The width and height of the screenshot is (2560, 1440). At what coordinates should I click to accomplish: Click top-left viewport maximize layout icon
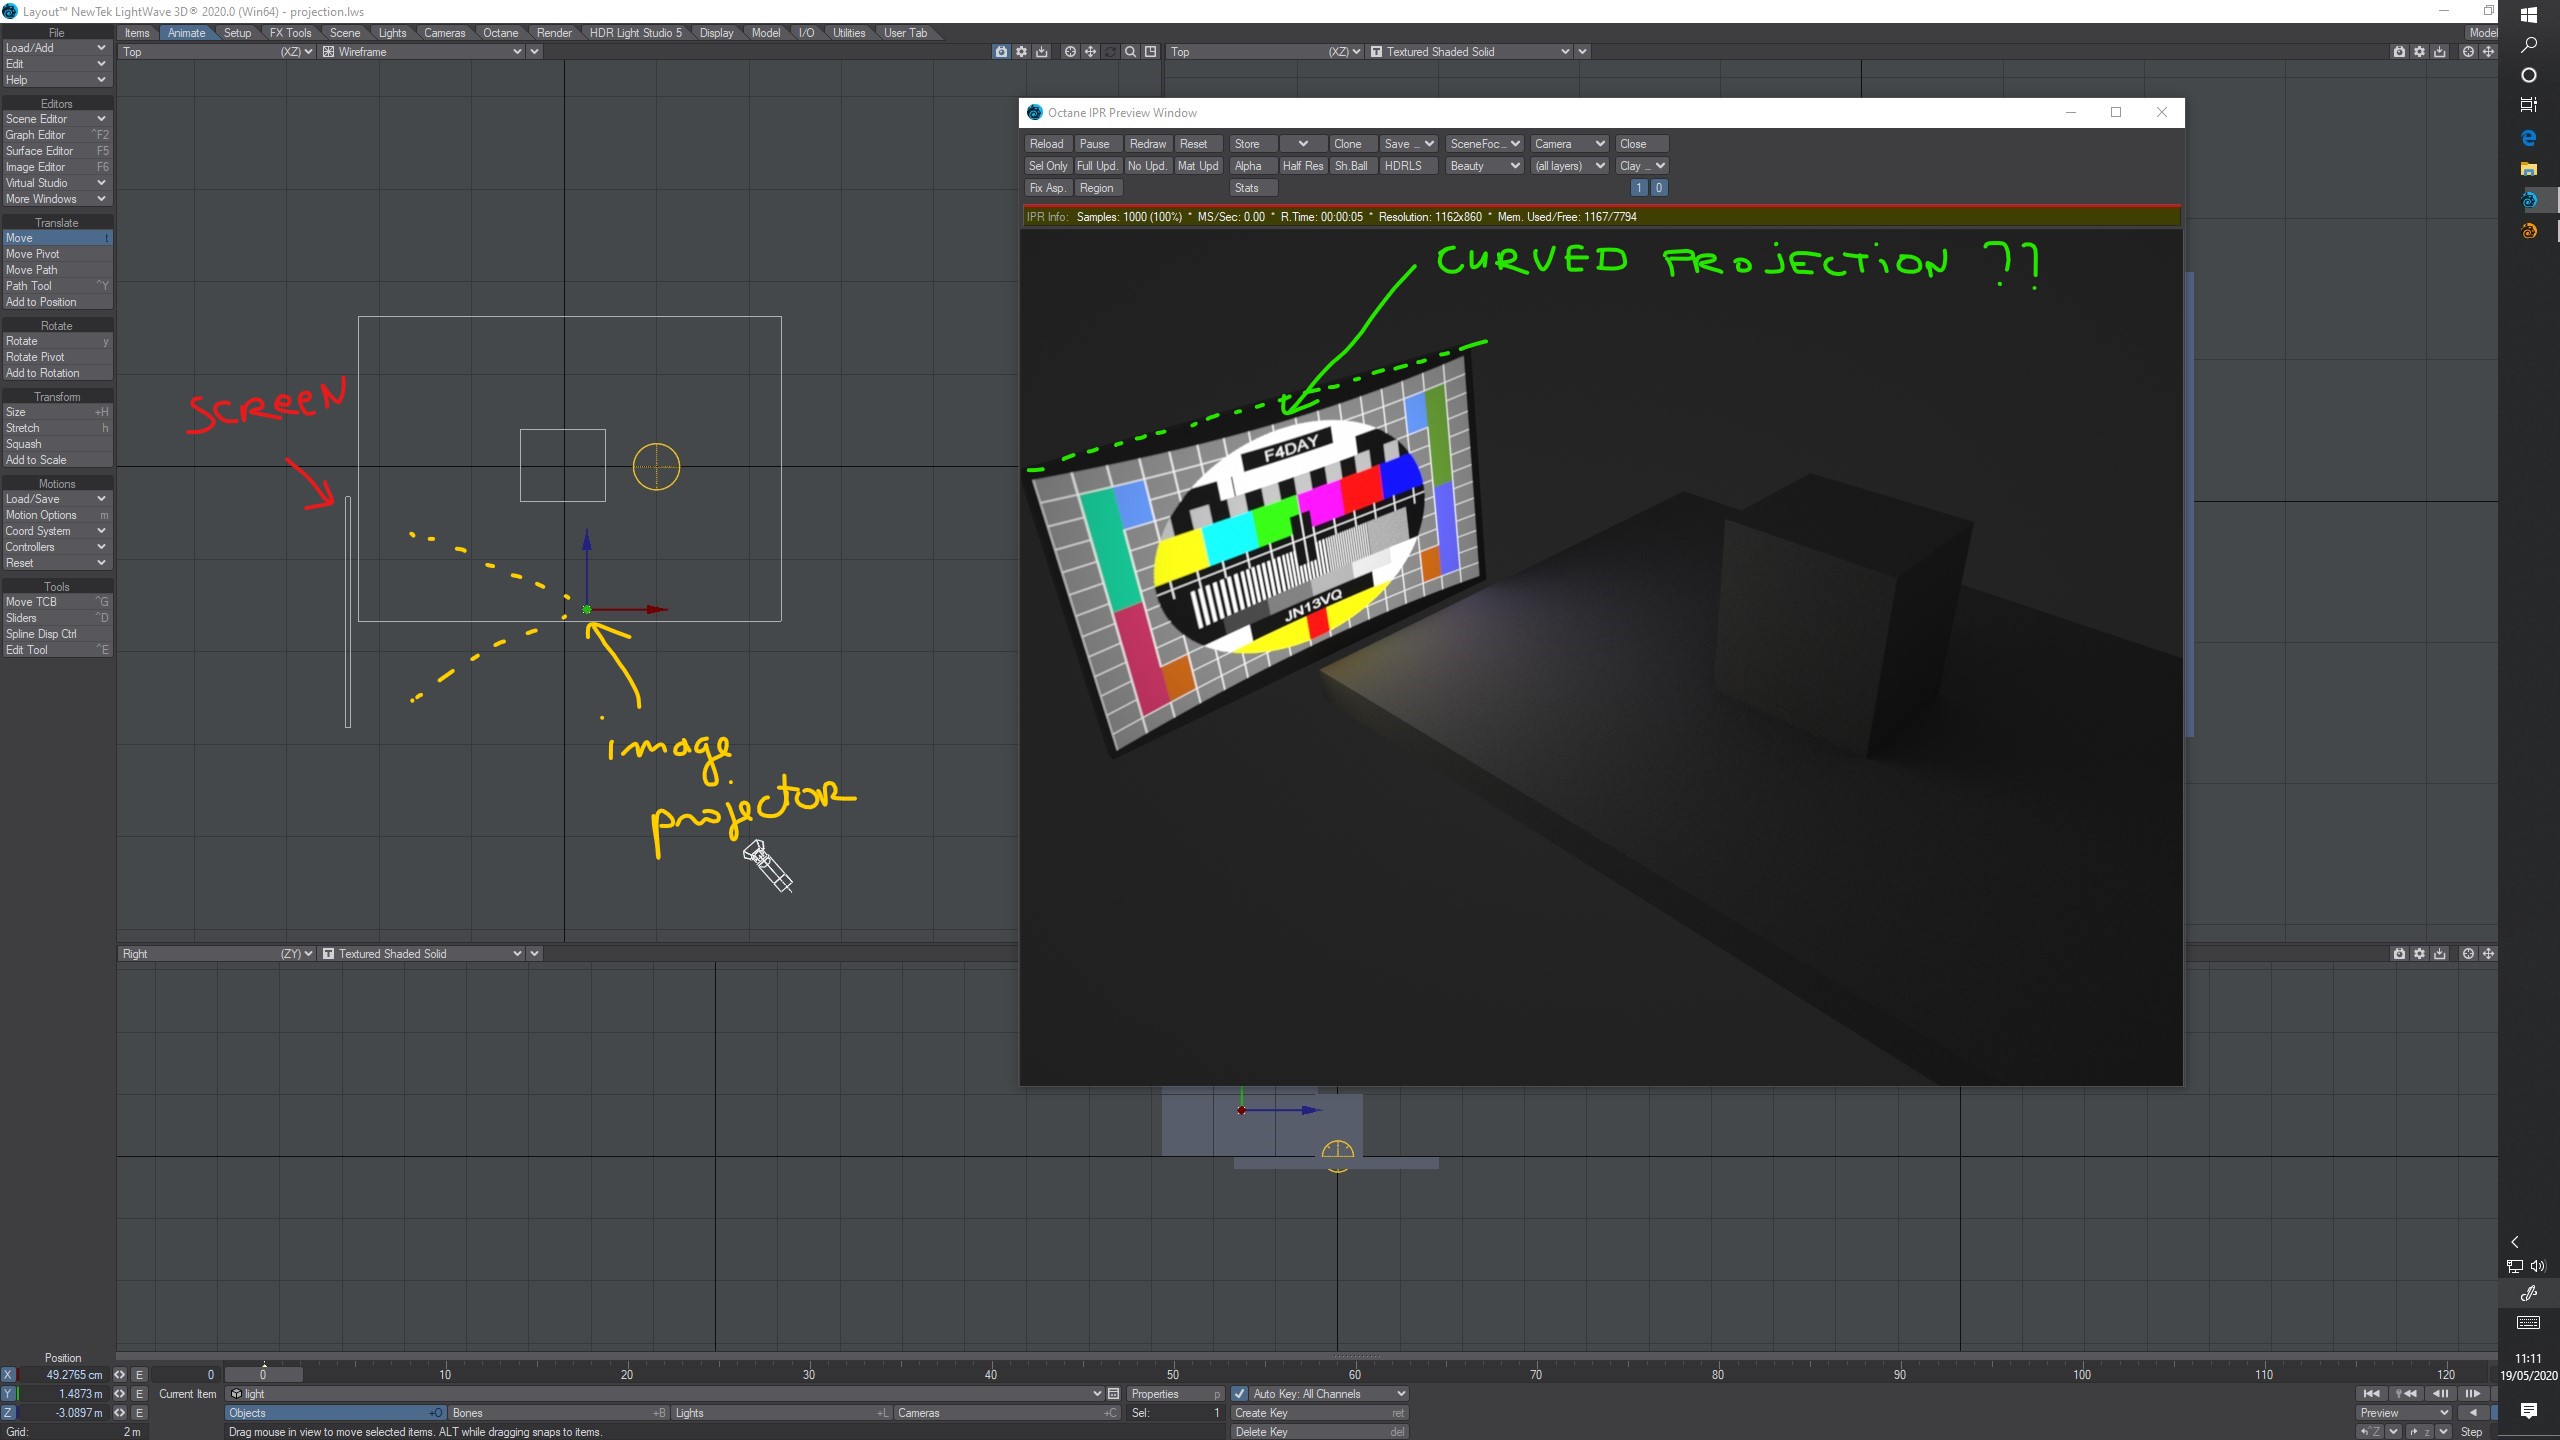click(1151, 52)
